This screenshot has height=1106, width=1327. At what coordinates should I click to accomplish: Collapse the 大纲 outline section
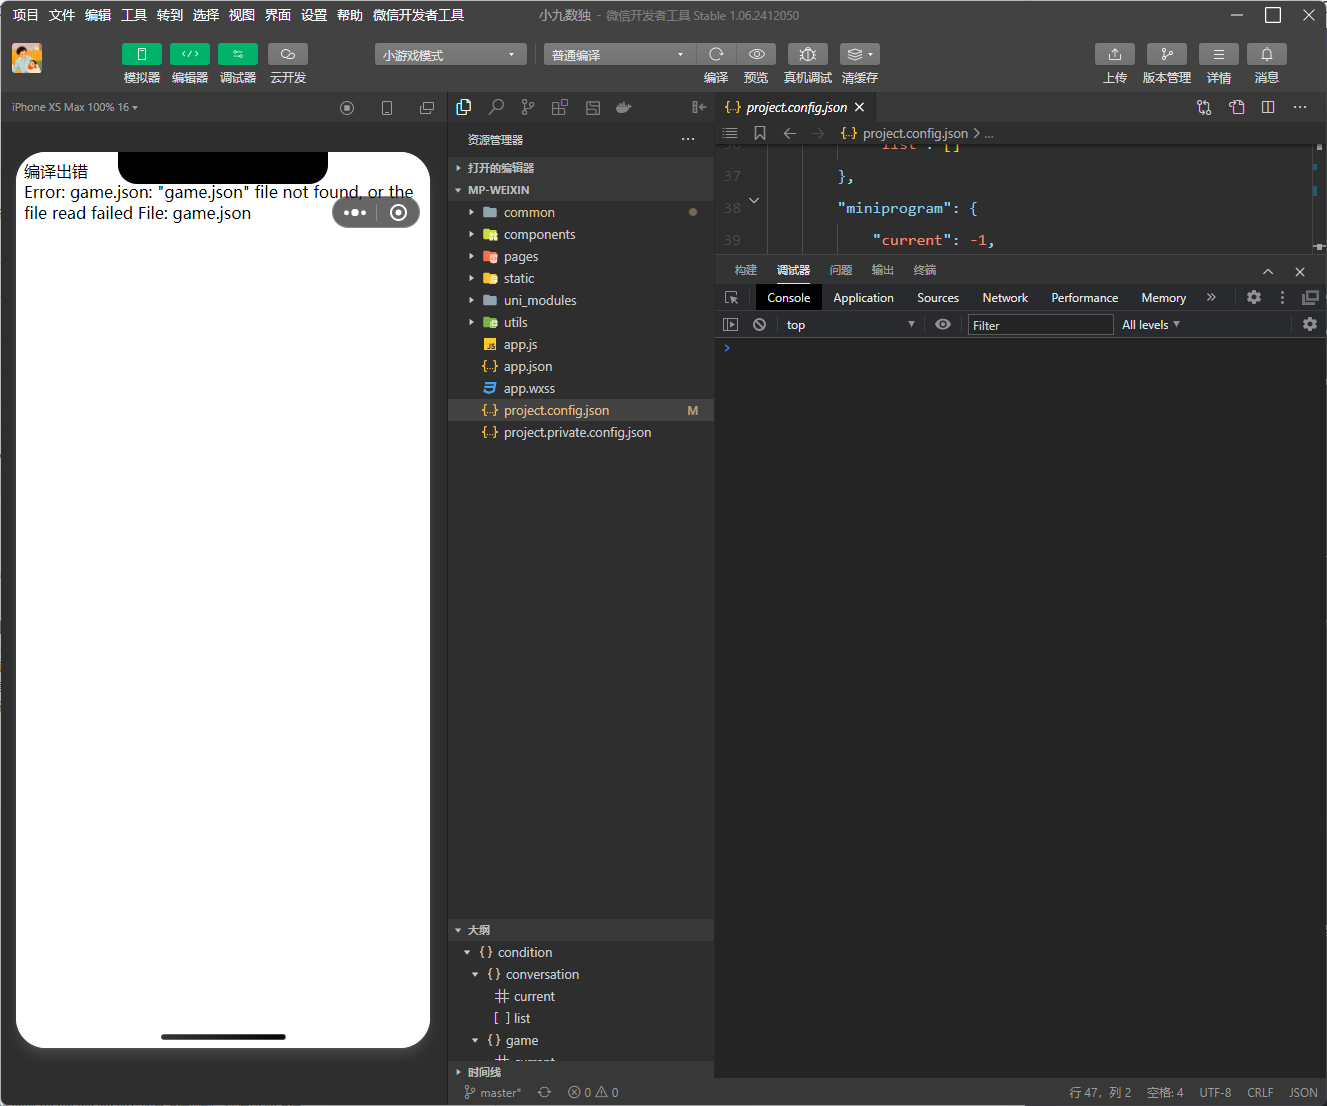581,930
